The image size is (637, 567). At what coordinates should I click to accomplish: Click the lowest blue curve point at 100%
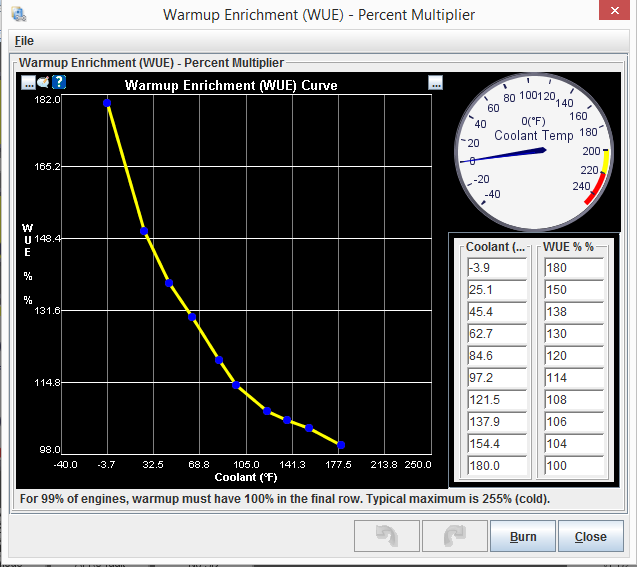[341, 445]
